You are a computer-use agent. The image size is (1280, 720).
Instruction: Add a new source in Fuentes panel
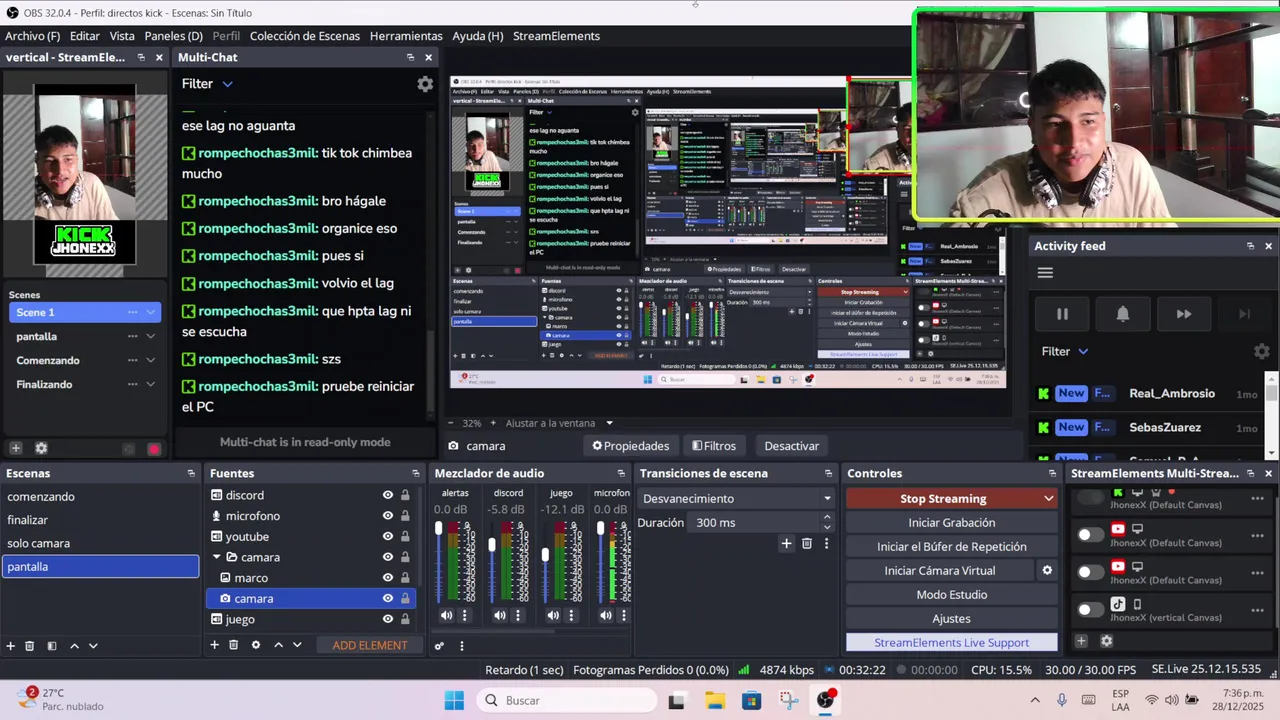pos(214,645)
